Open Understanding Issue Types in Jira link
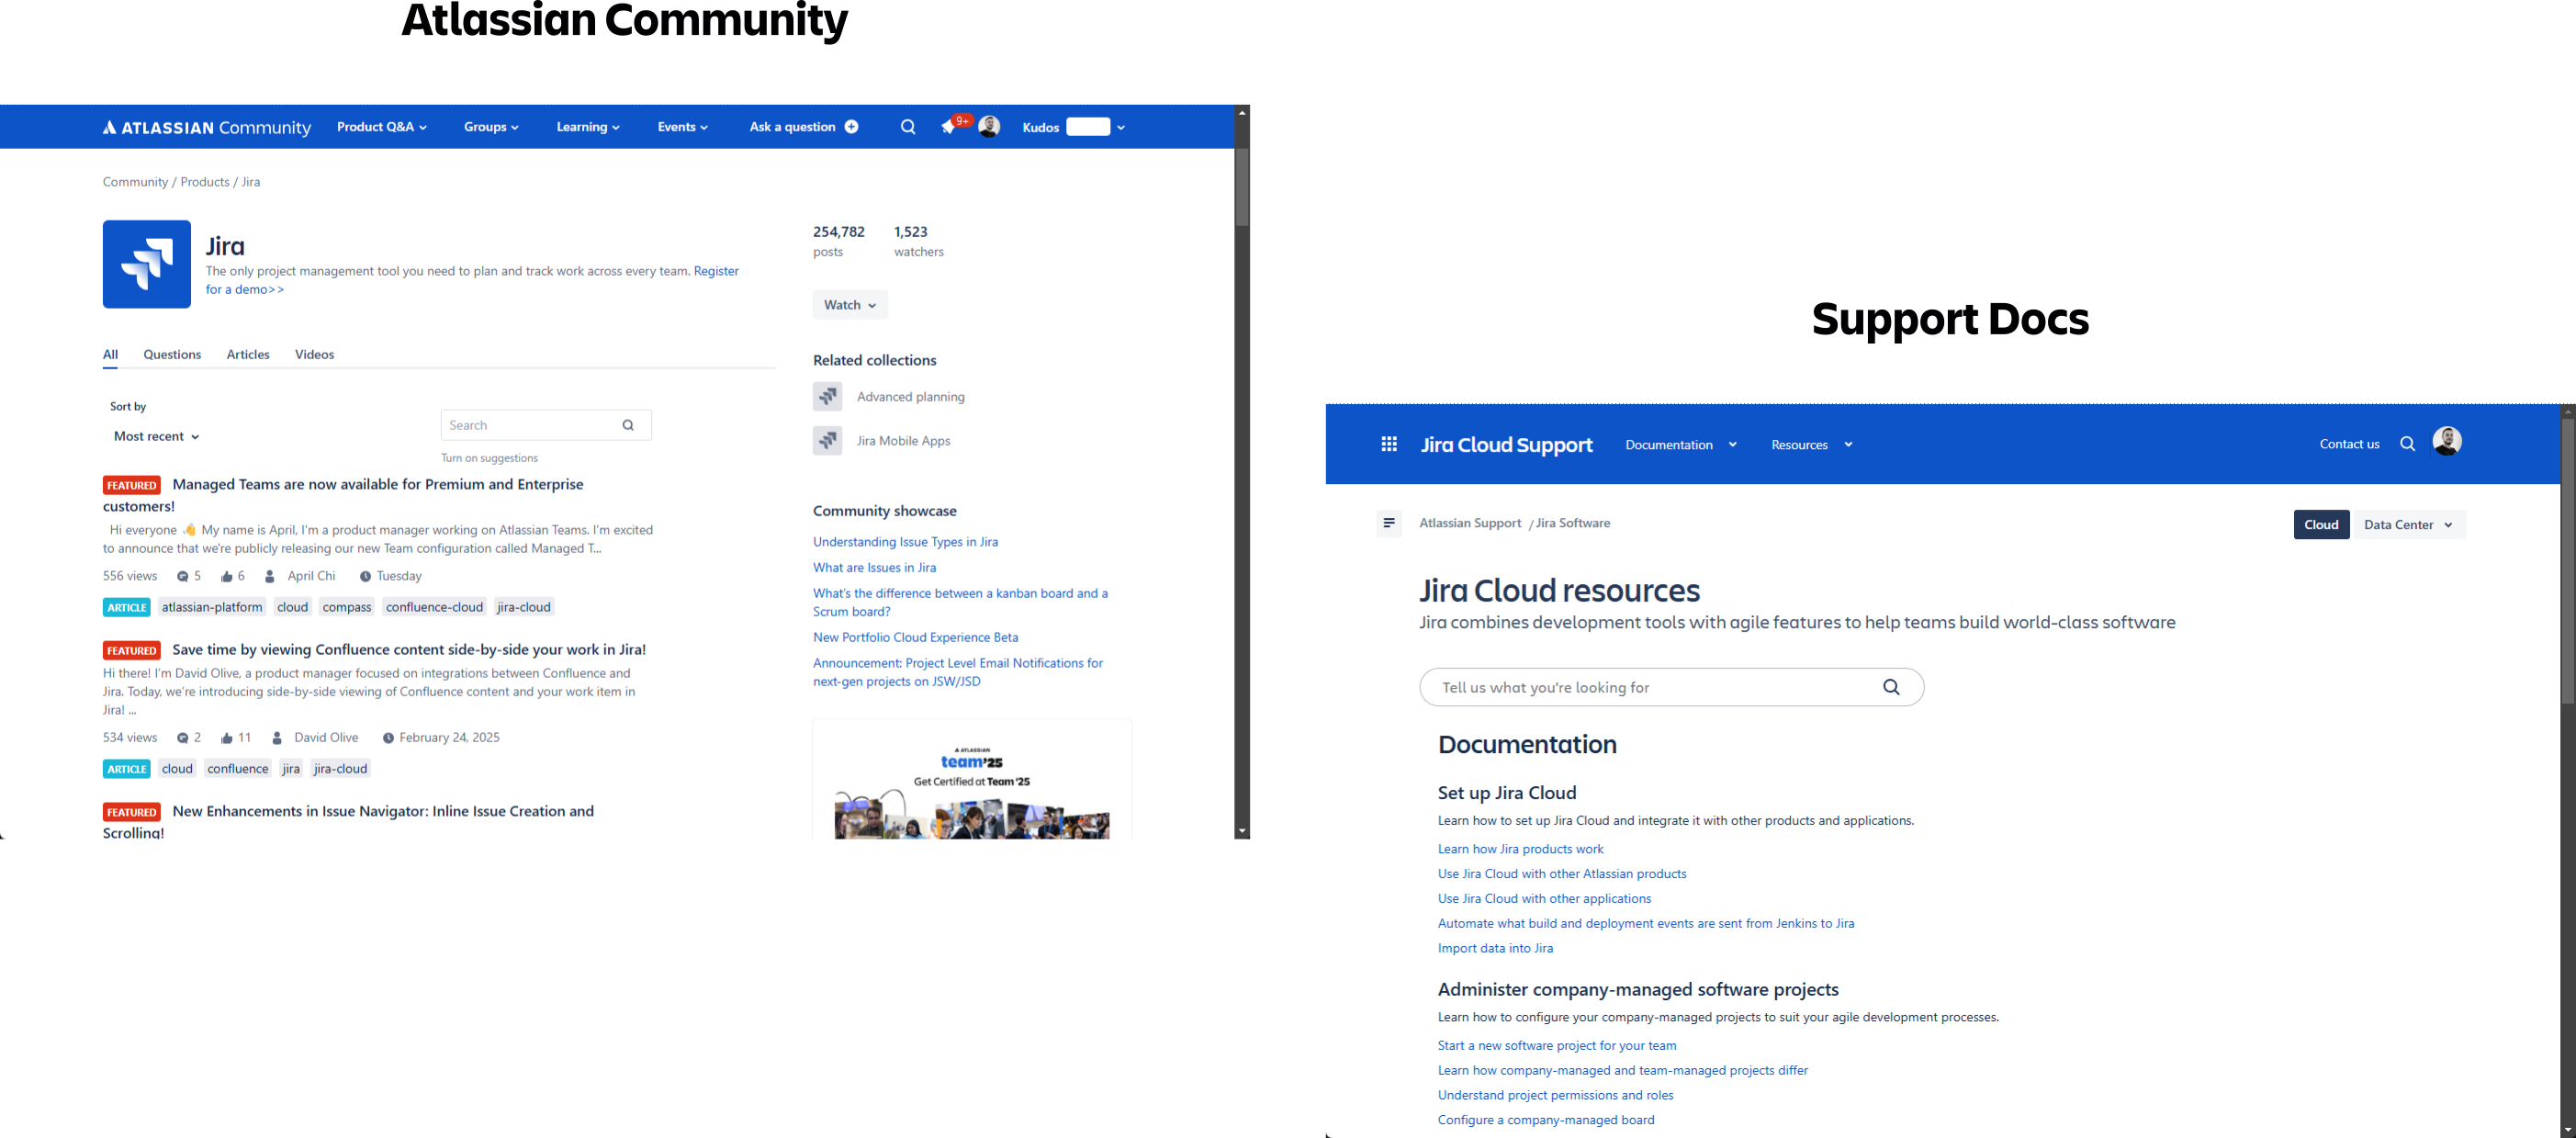2576x1138 pixels. click(904, 542)
